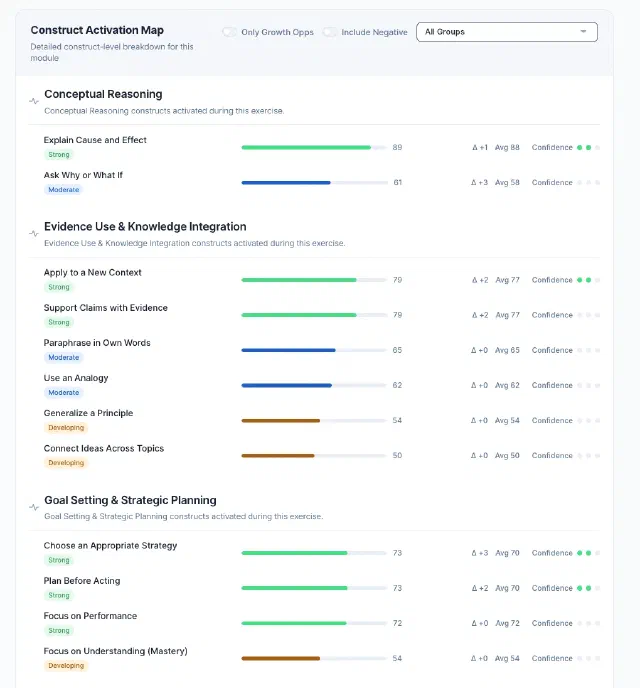Collapse the Goal Setting & Strategic Planning heading
Screen dimensions: 640x688
(130, 500)
